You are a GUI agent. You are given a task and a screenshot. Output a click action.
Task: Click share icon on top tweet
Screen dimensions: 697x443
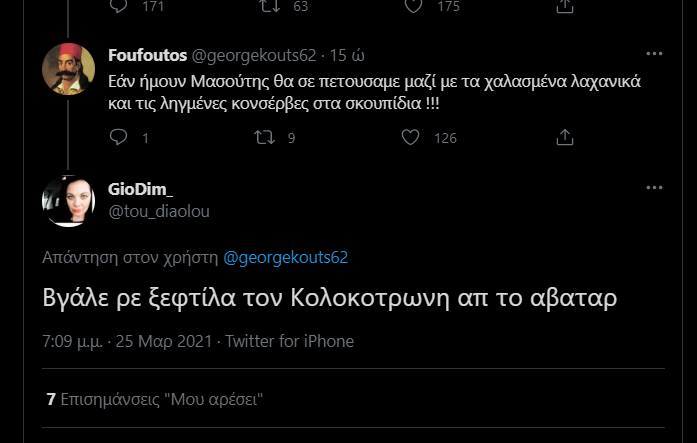[x=563, y=6]
